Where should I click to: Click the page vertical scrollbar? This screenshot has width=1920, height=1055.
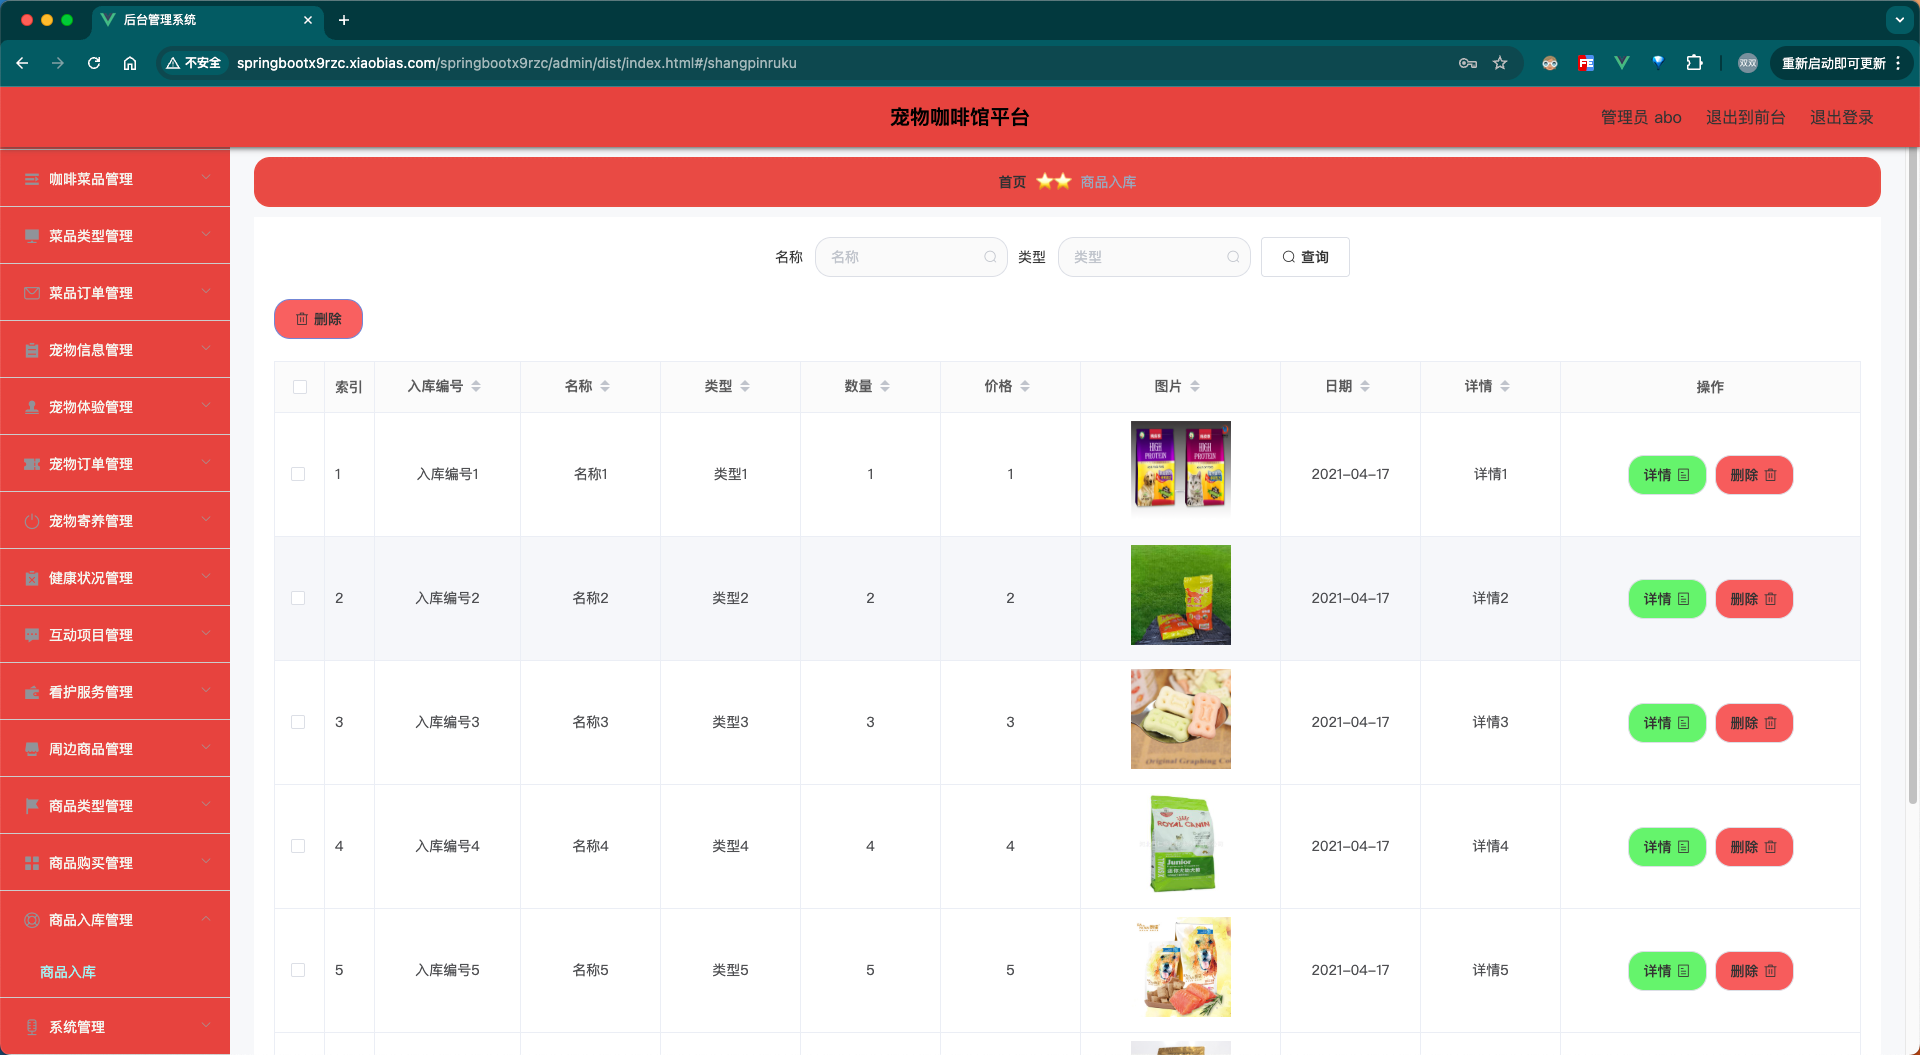click(x=1912, y=475)
